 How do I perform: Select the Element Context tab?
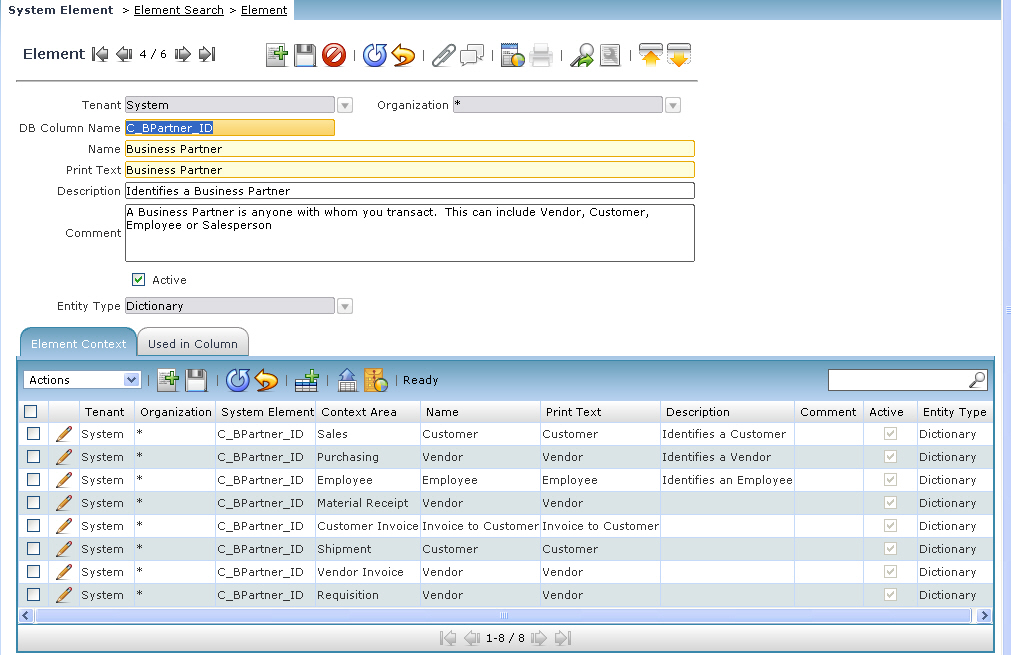[78, 343]
